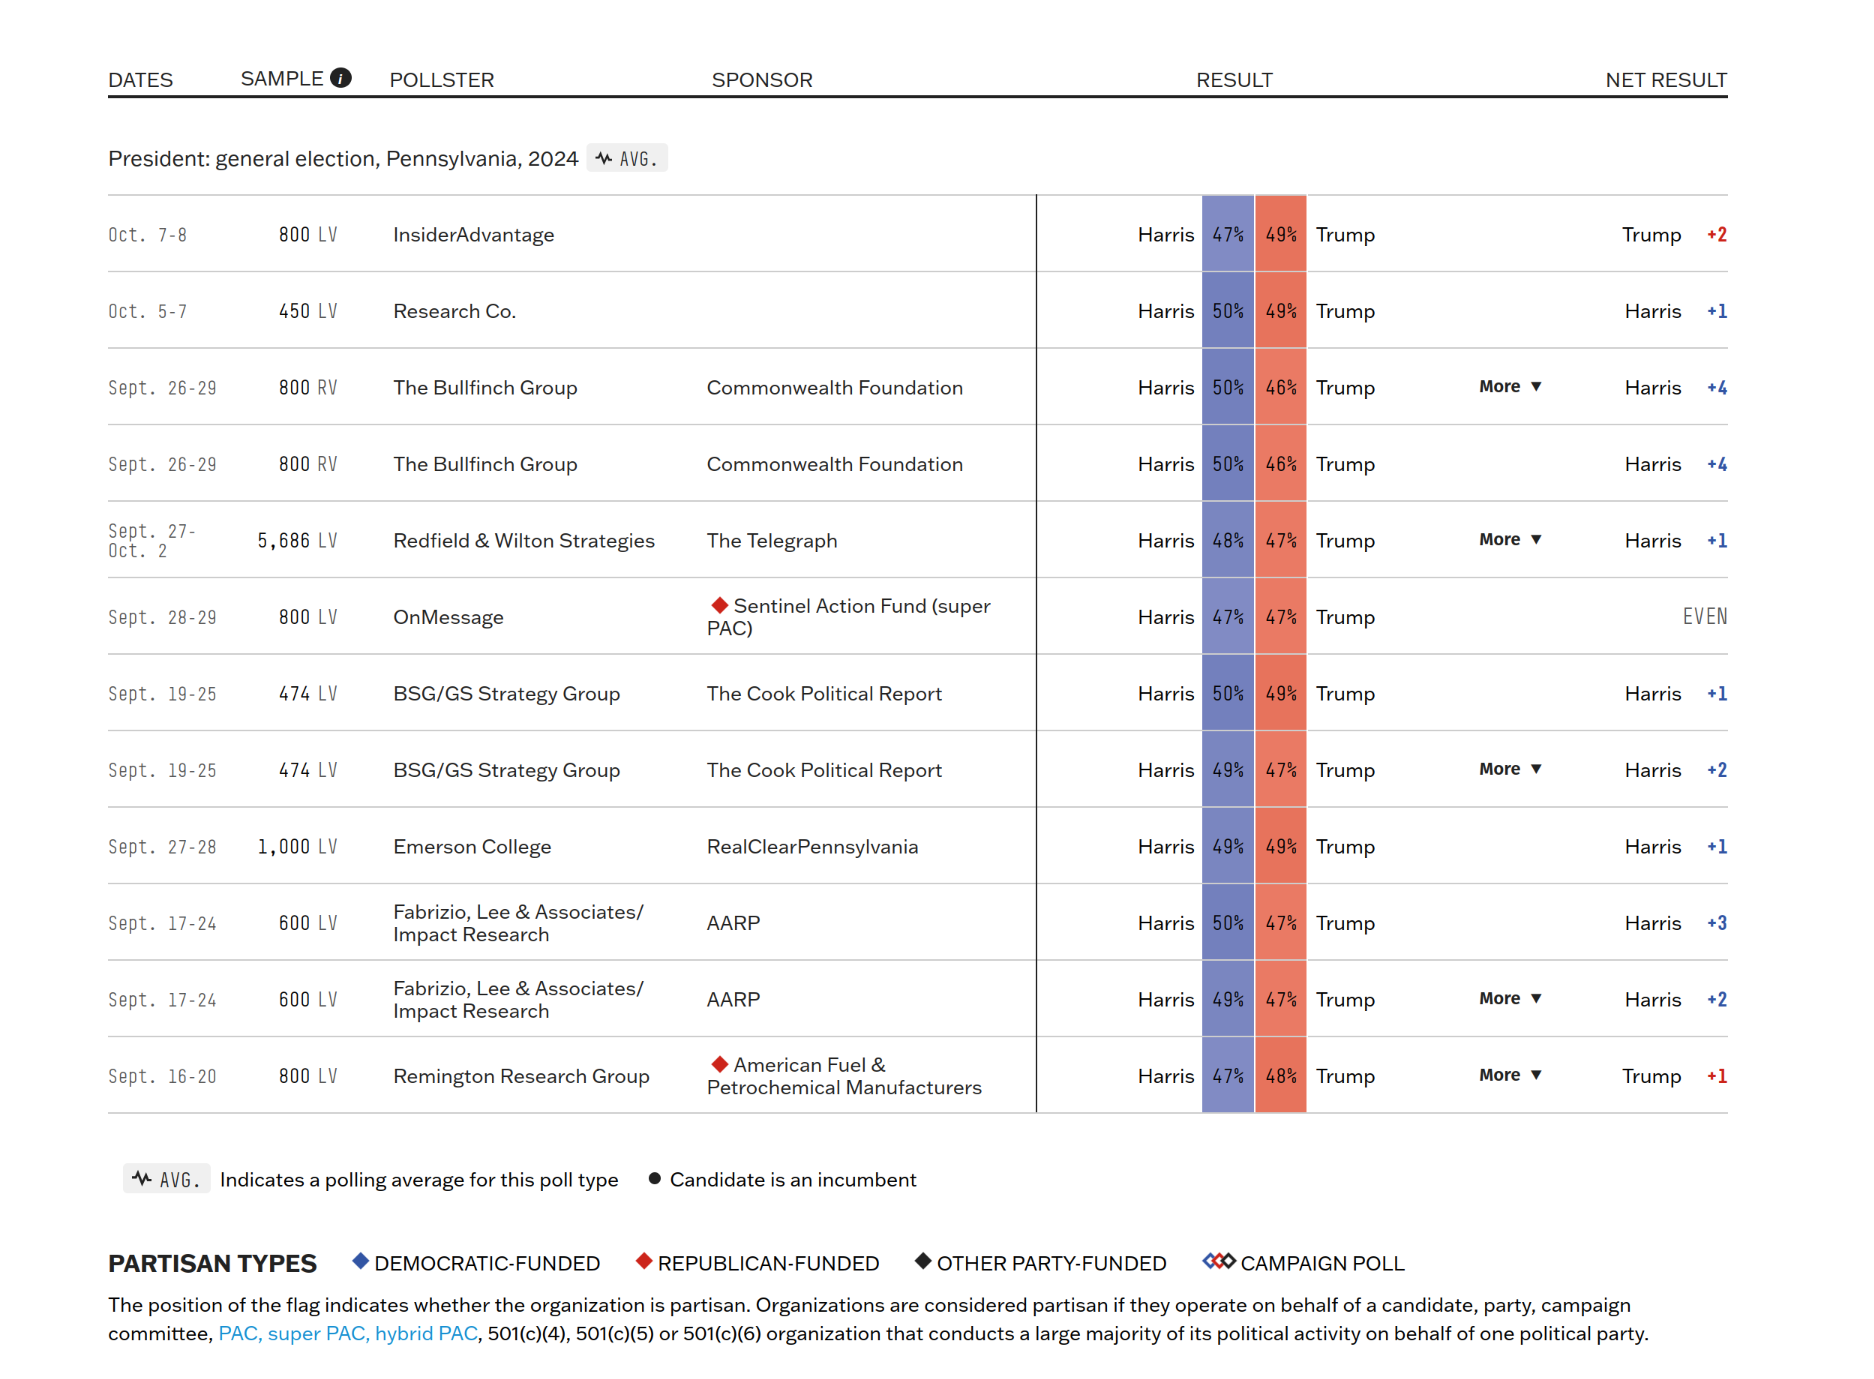Screen dimensions: 1874x1379
Task: Click RealClearPennsylvania sponsor
Action: pyautogui.click(x=812, y=847)
